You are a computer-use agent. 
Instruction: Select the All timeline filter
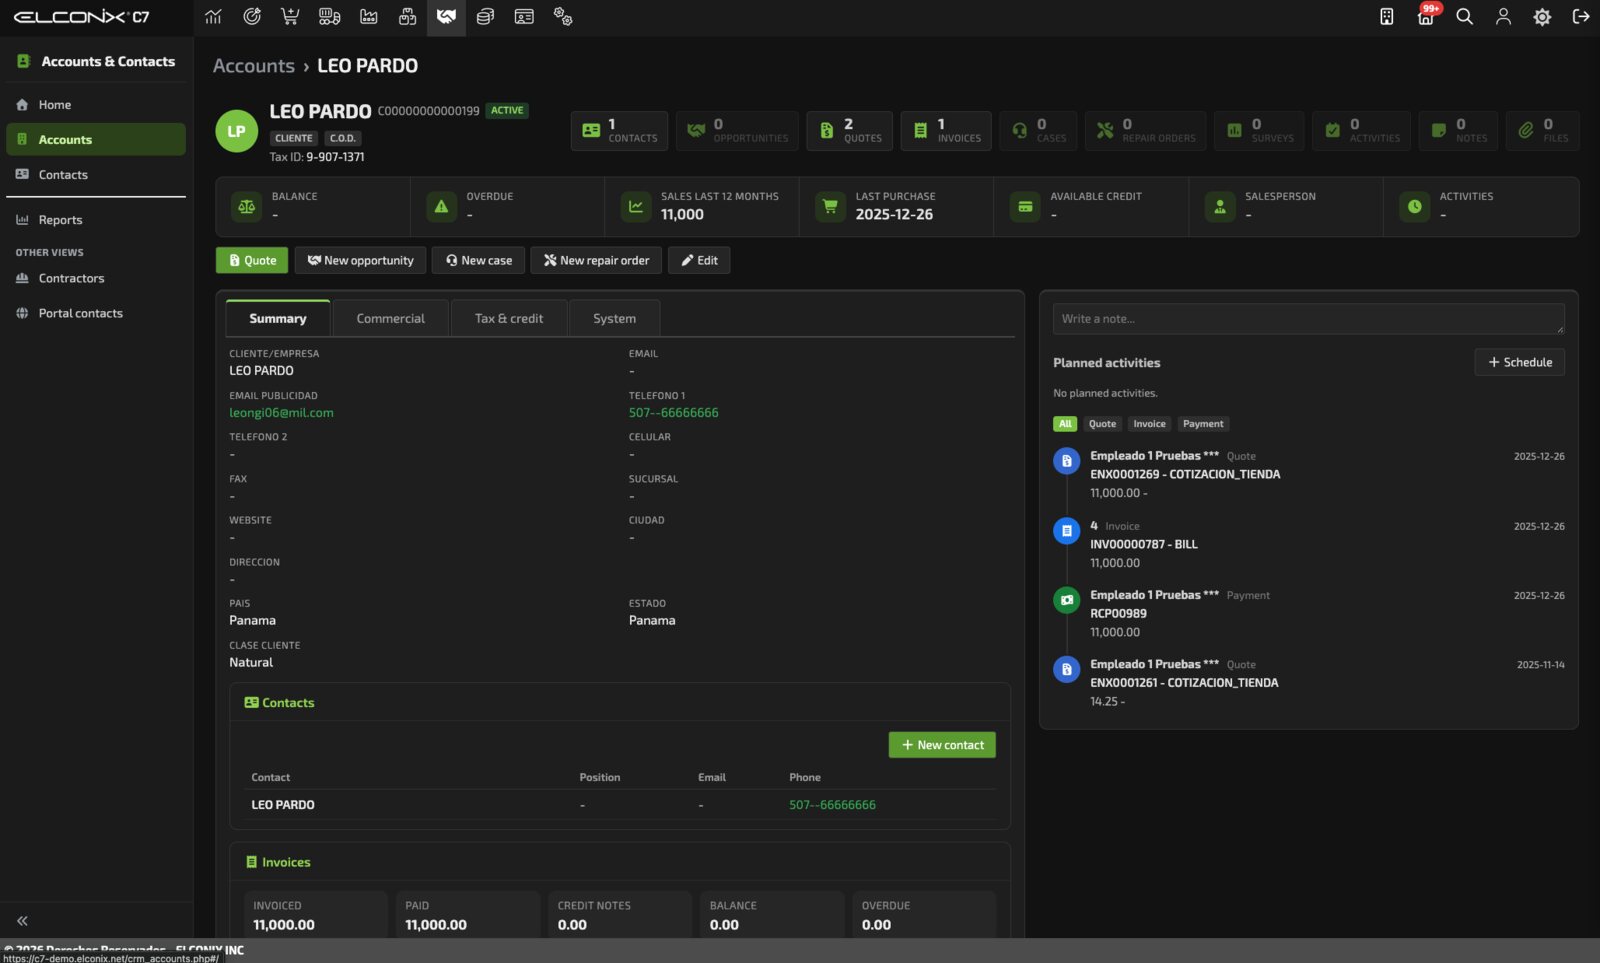coord(1065,424)
